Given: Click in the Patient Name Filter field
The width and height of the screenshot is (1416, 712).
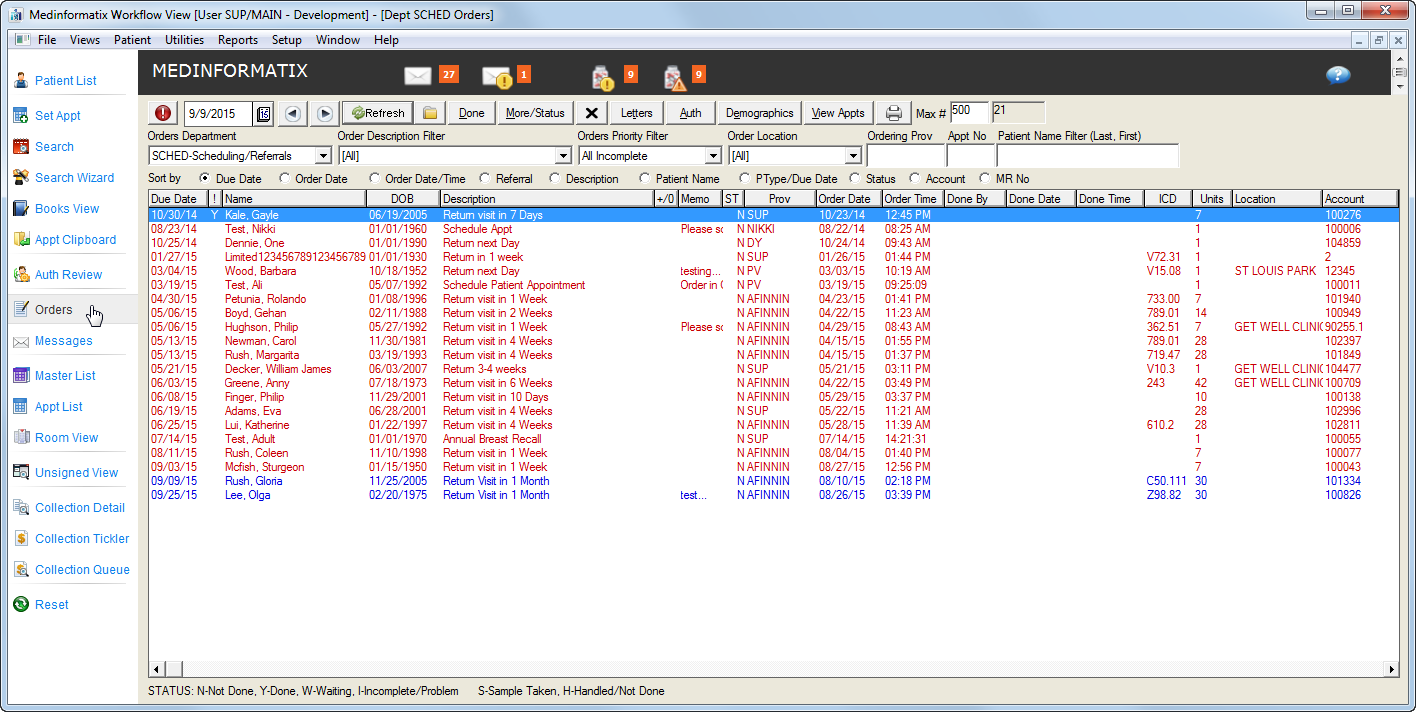Looking at the screenshot, I should point(1088,156).
